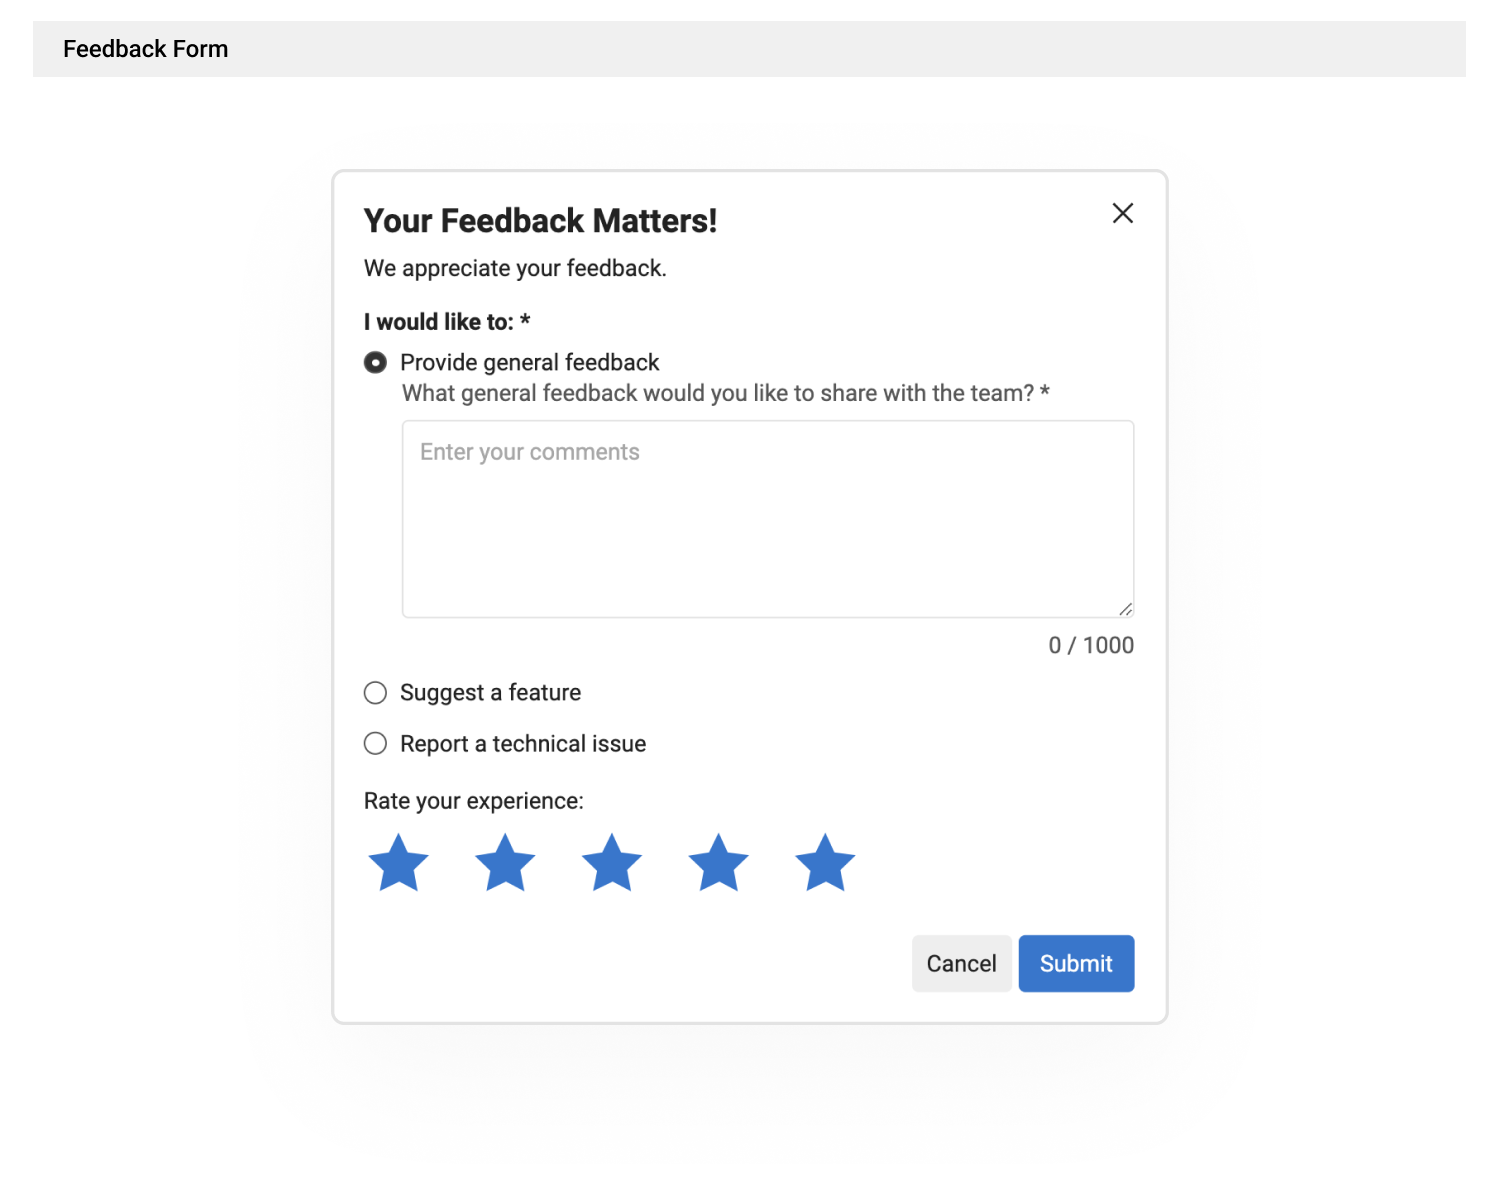
Task: Click the We appreciate your feedback text
Action: point(515,268)
